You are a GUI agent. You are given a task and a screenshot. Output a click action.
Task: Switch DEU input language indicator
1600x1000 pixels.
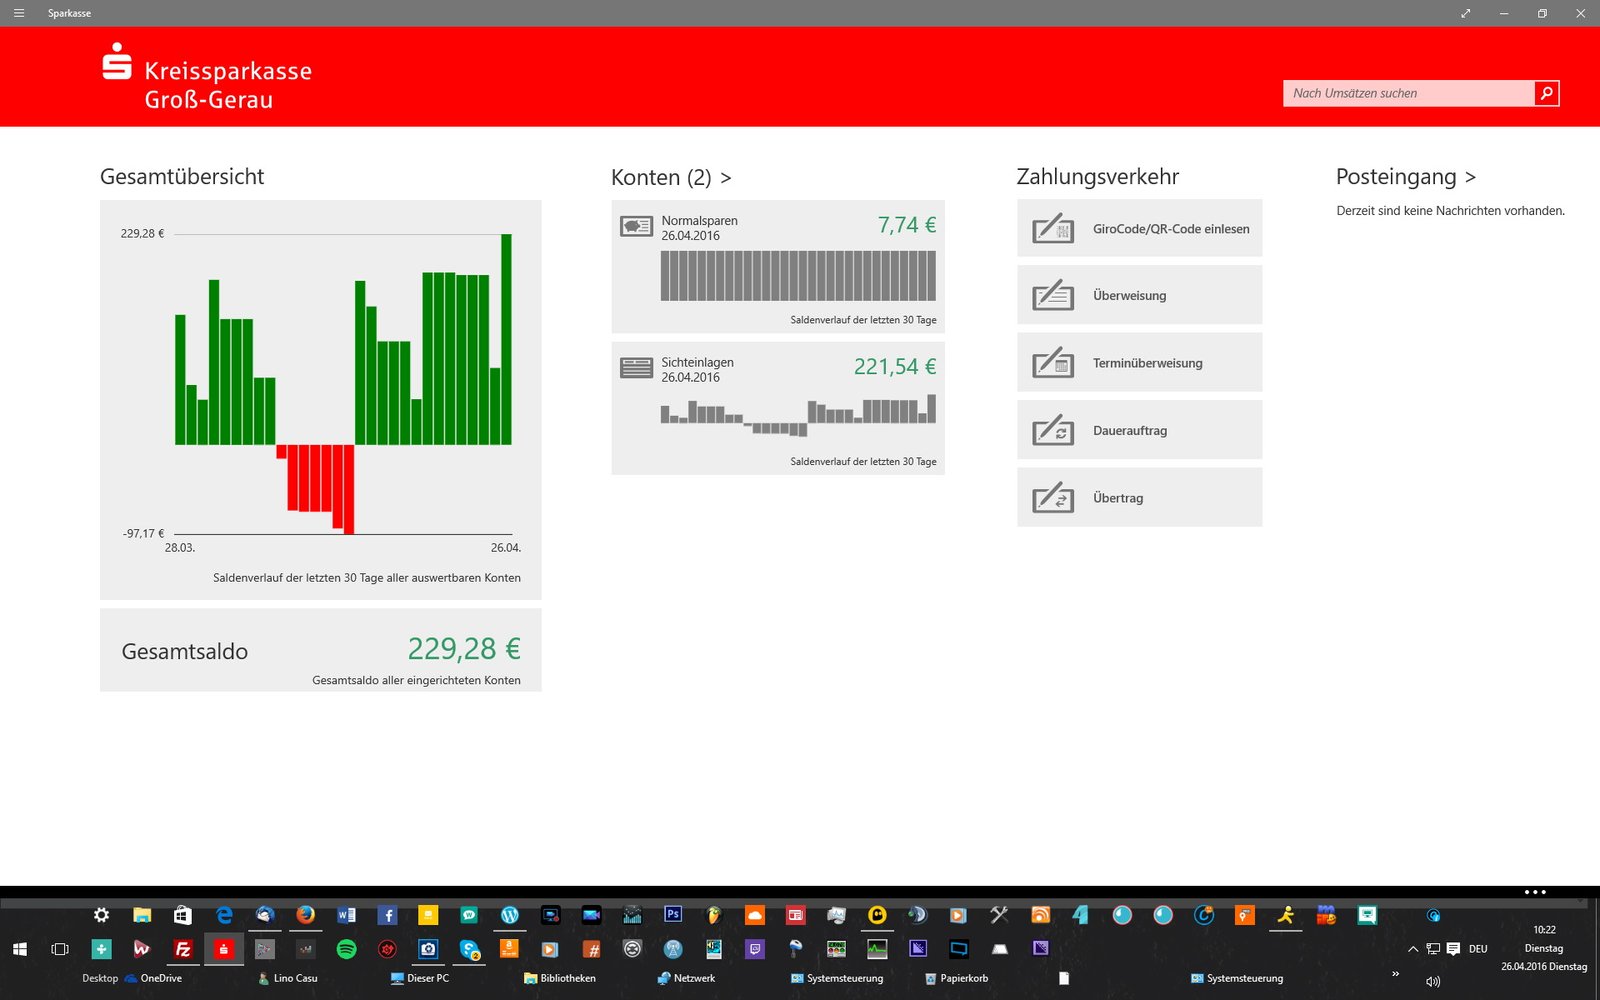1478,949
